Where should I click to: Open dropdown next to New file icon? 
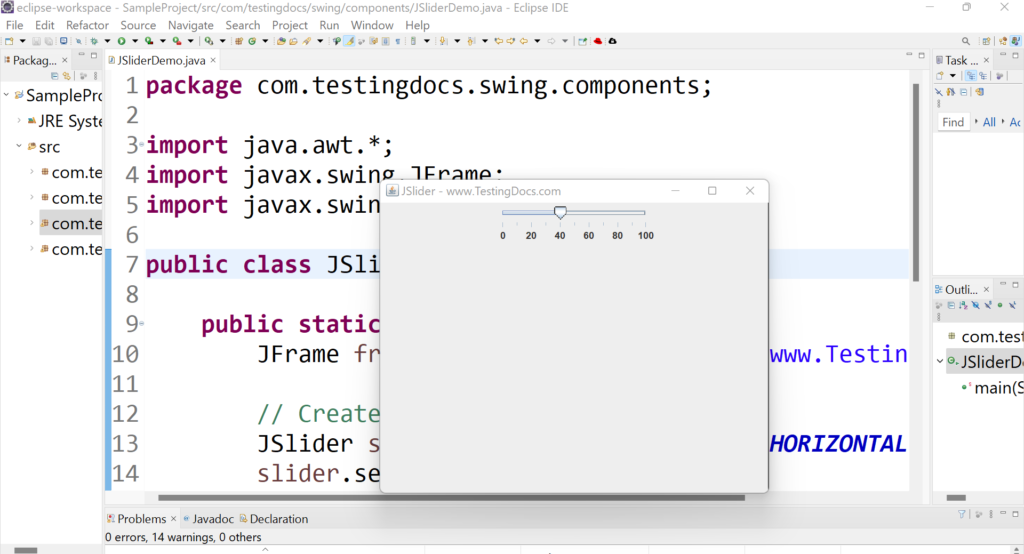22,41
